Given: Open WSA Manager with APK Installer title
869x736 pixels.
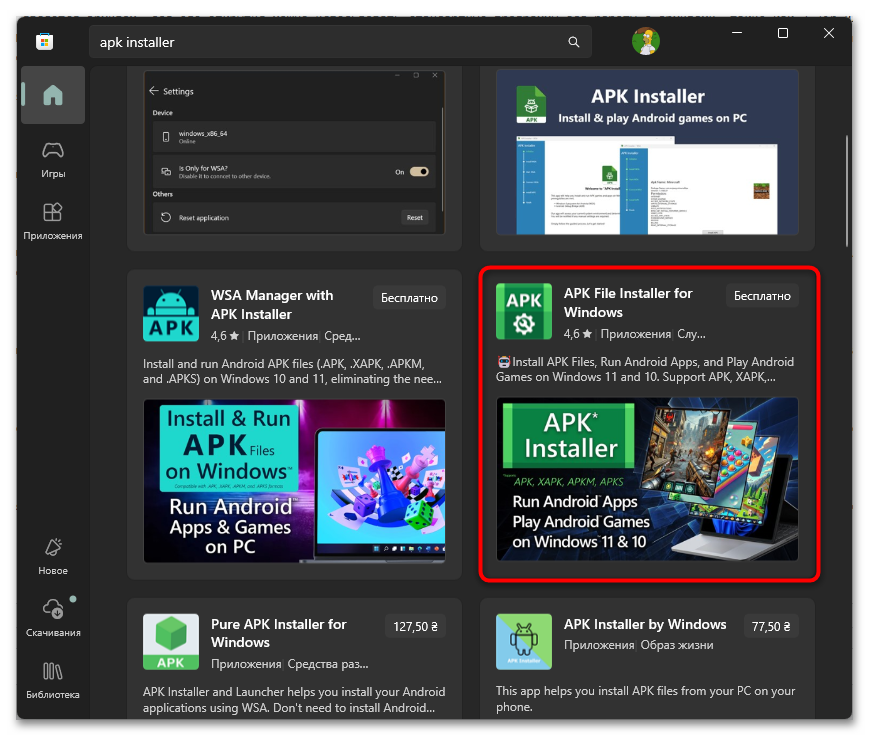Looking at the screenshot, I should coord(272,305).
